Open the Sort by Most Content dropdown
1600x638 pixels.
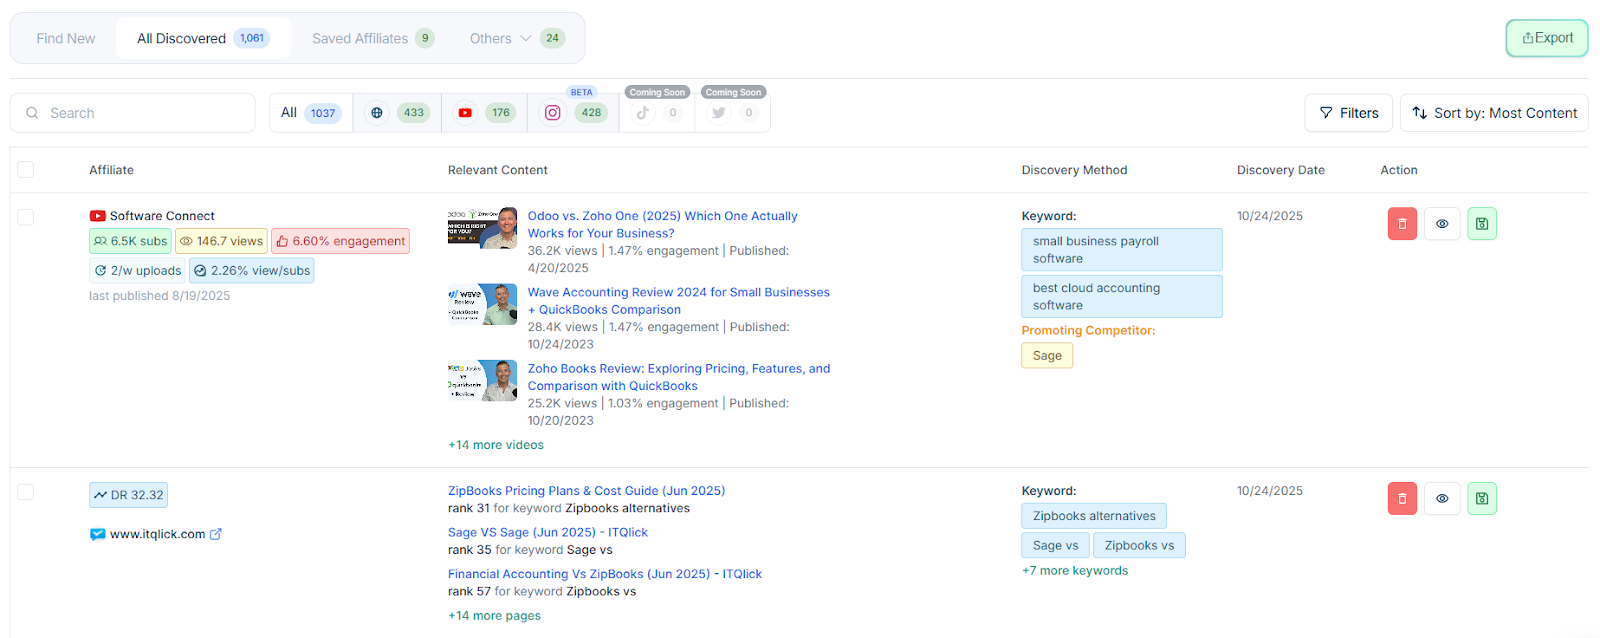click(1494, 113)
